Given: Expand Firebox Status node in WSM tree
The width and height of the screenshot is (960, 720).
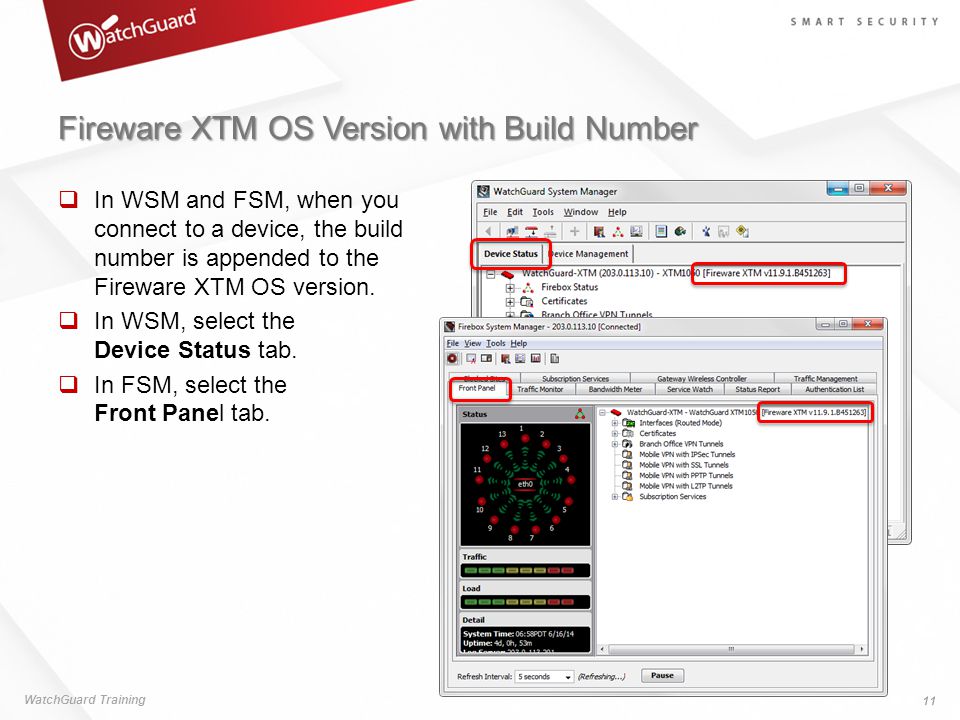Looking at the screenshot, I should pyautogui.click(x=510, y=287).
